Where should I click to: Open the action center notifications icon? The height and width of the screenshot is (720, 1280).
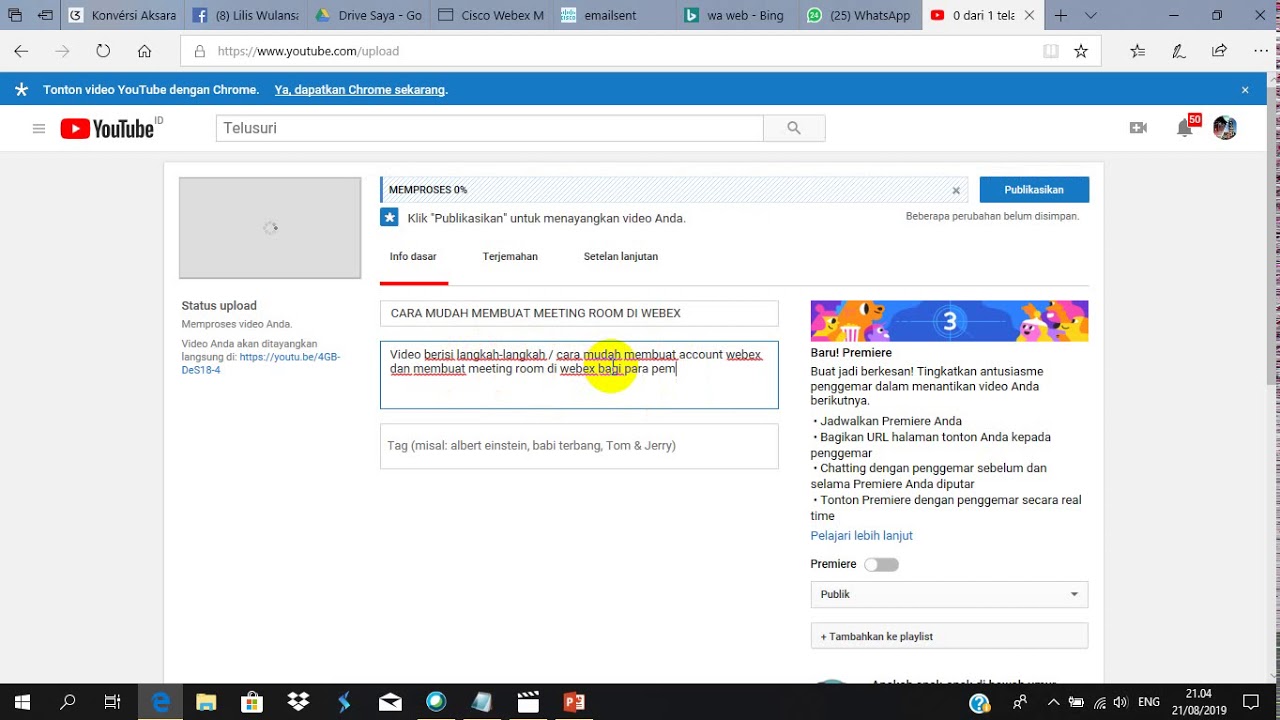coord(1251,702)
